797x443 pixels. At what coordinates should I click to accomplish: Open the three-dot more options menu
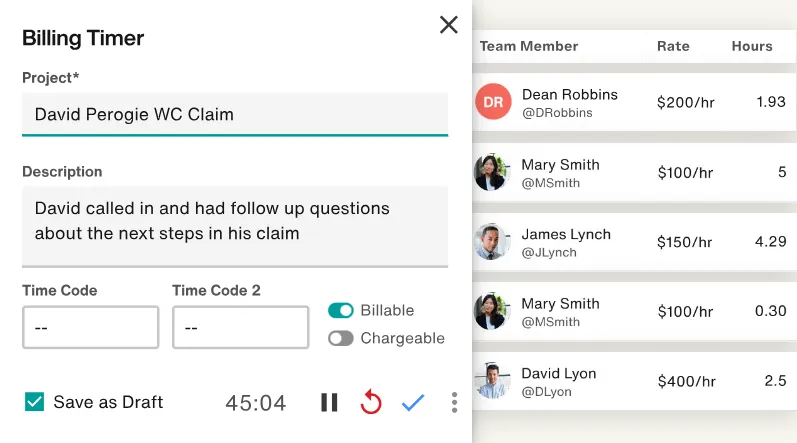coord(454,402)
